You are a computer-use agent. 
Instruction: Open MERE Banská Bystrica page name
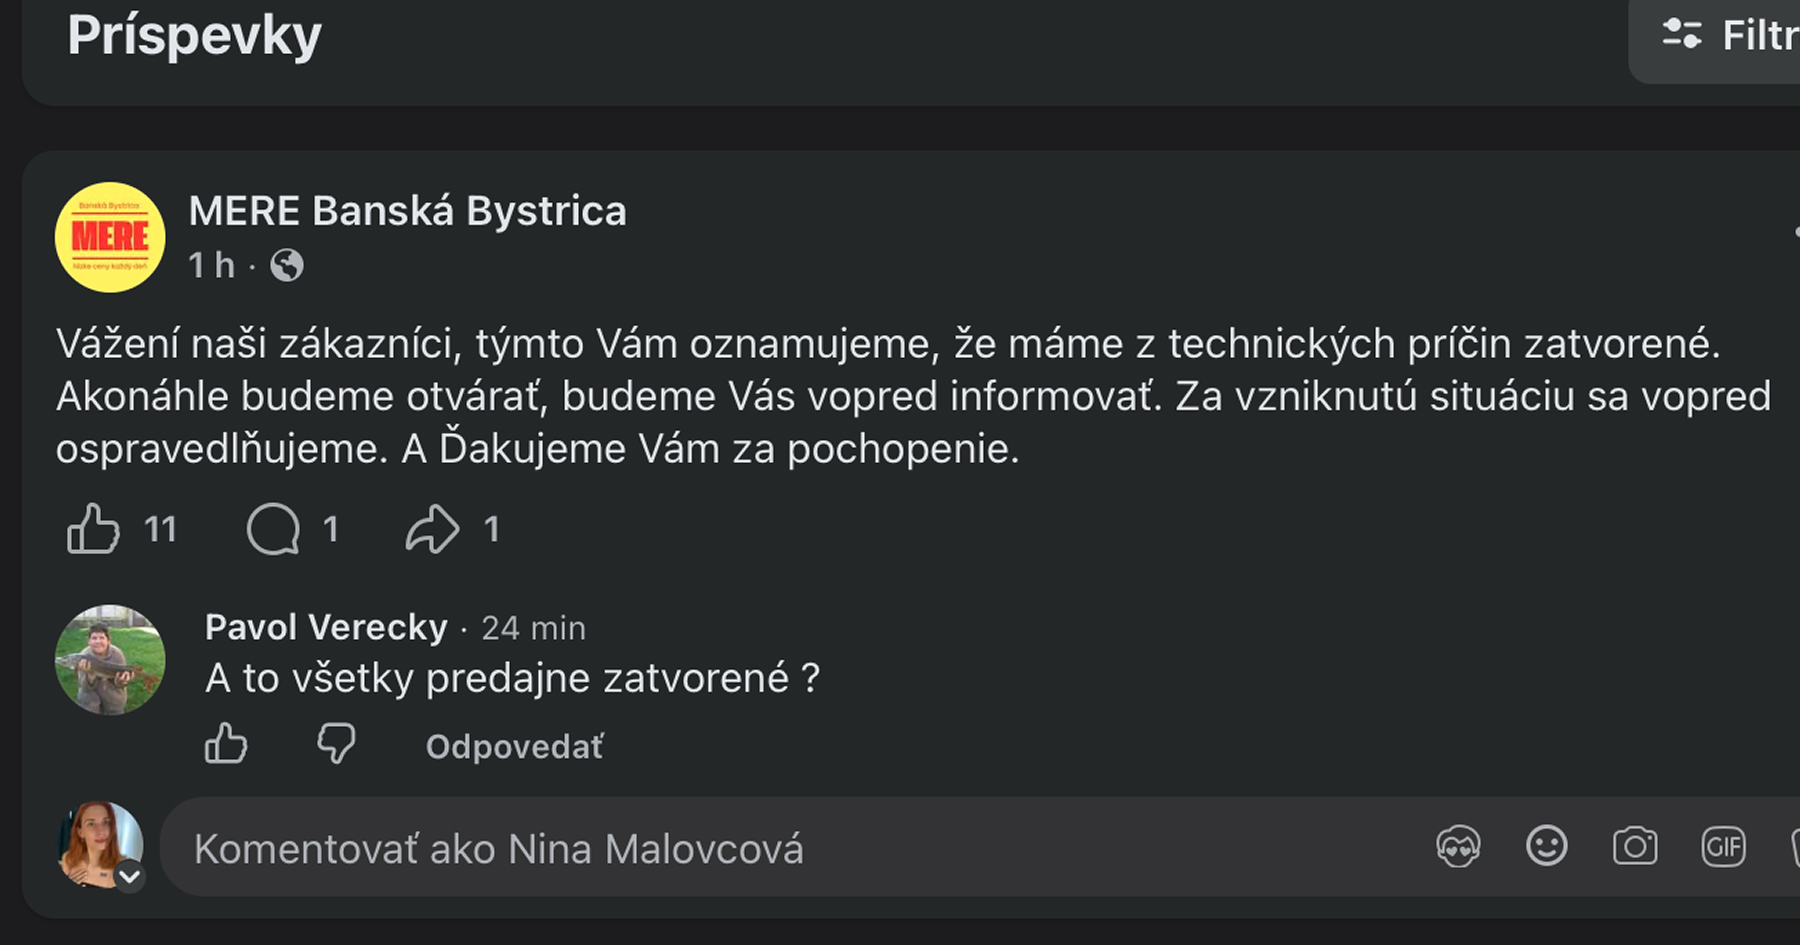[x=407, y=211]
